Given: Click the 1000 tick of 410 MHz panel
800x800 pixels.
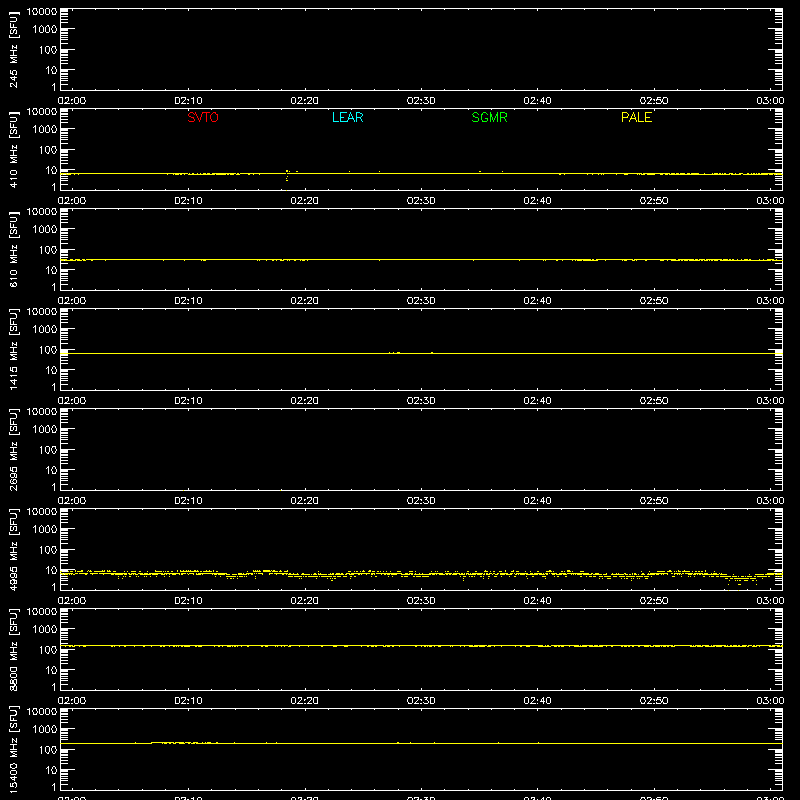Looking at the screenshot, I should click(45, 129).
